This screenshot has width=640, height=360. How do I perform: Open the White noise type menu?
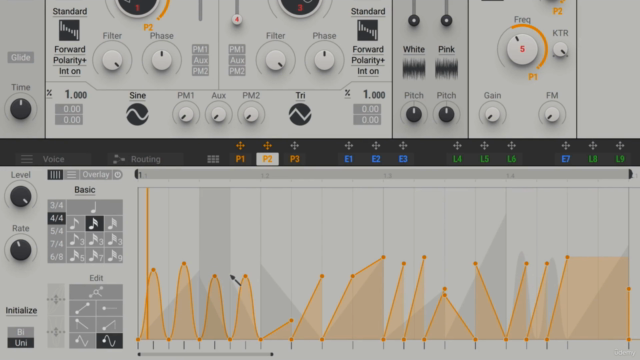coord(413,49)
